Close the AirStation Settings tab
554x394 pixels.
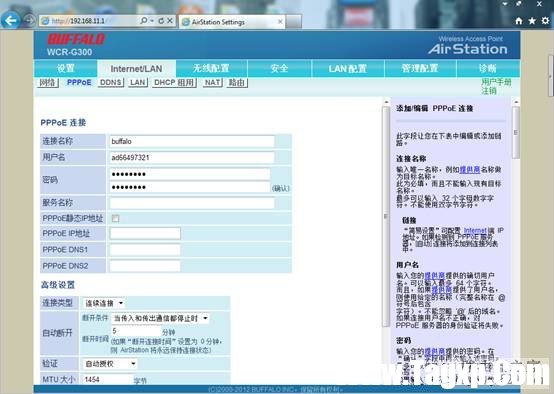(x=280, y=22)
